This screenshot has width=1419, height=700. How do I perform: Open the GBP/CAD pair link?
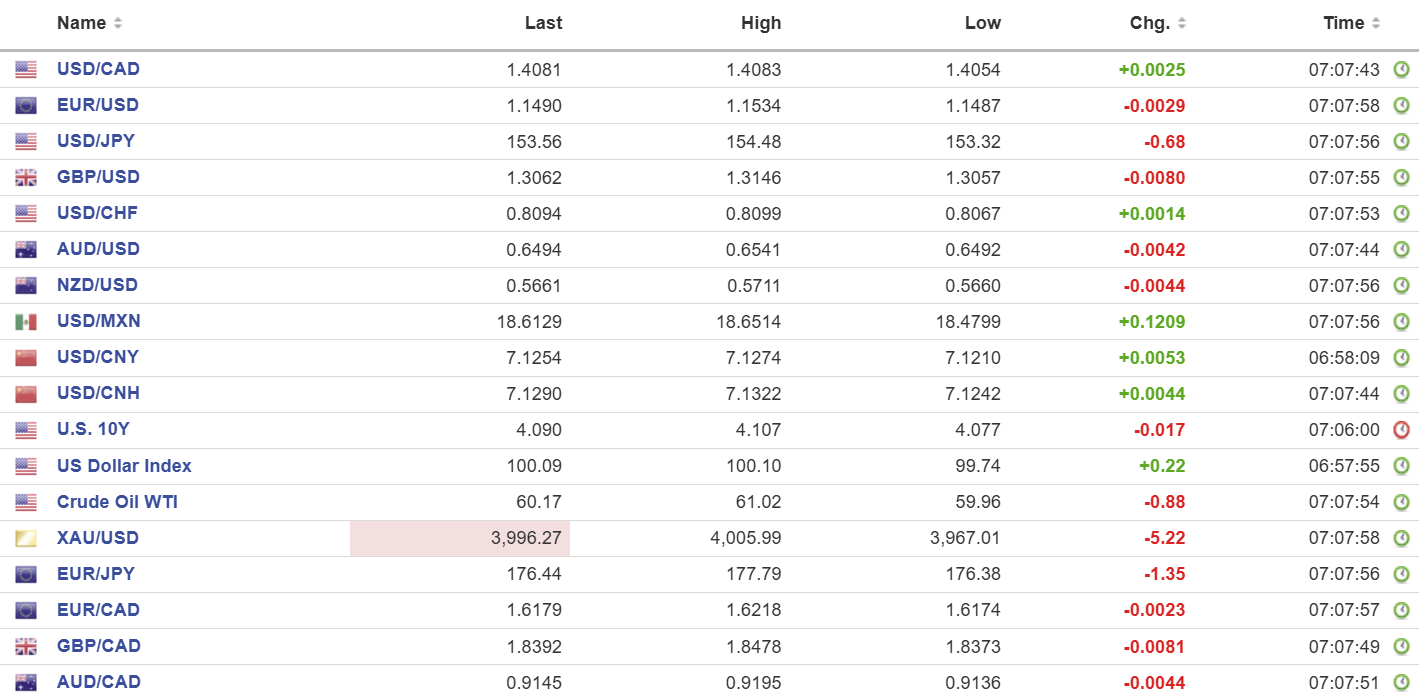98,646
